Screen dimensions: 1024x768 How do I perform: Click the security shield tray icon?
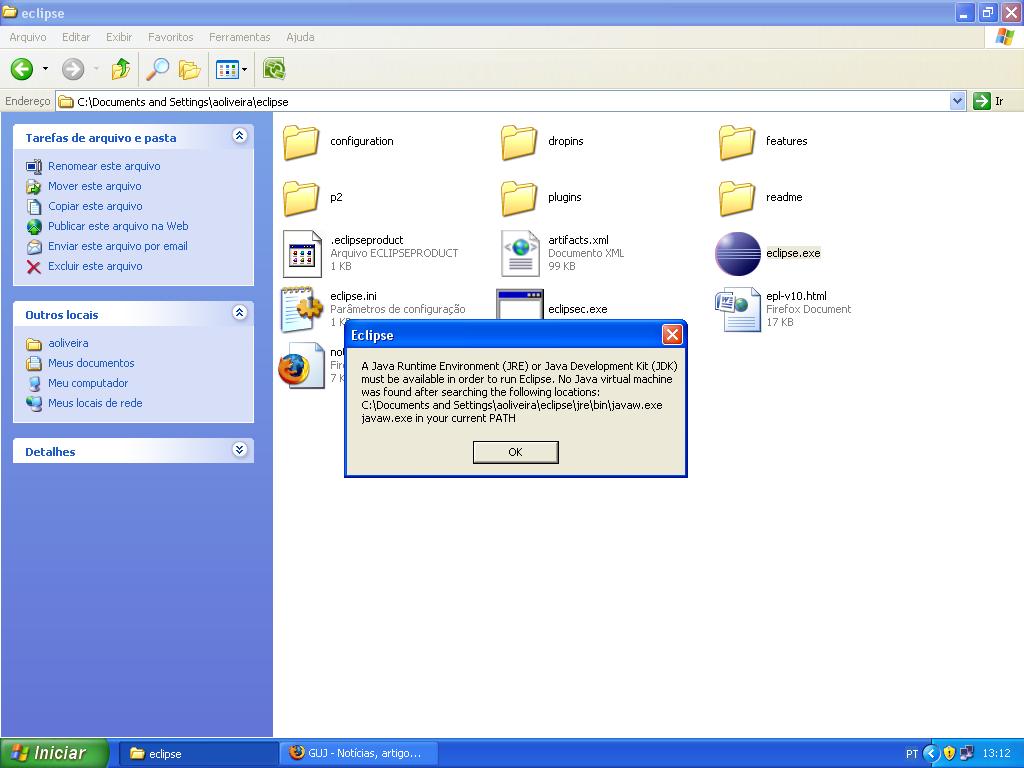tap(949, 754)
